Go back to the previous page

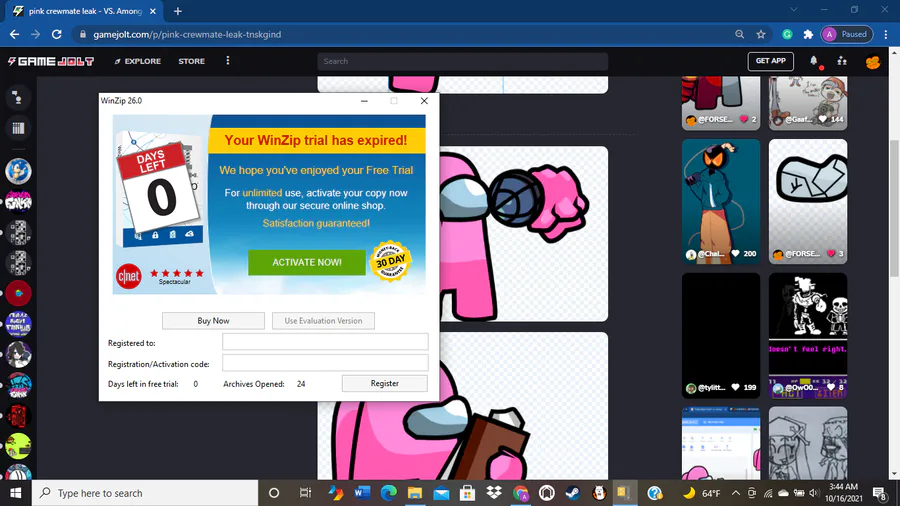[14, 34]
